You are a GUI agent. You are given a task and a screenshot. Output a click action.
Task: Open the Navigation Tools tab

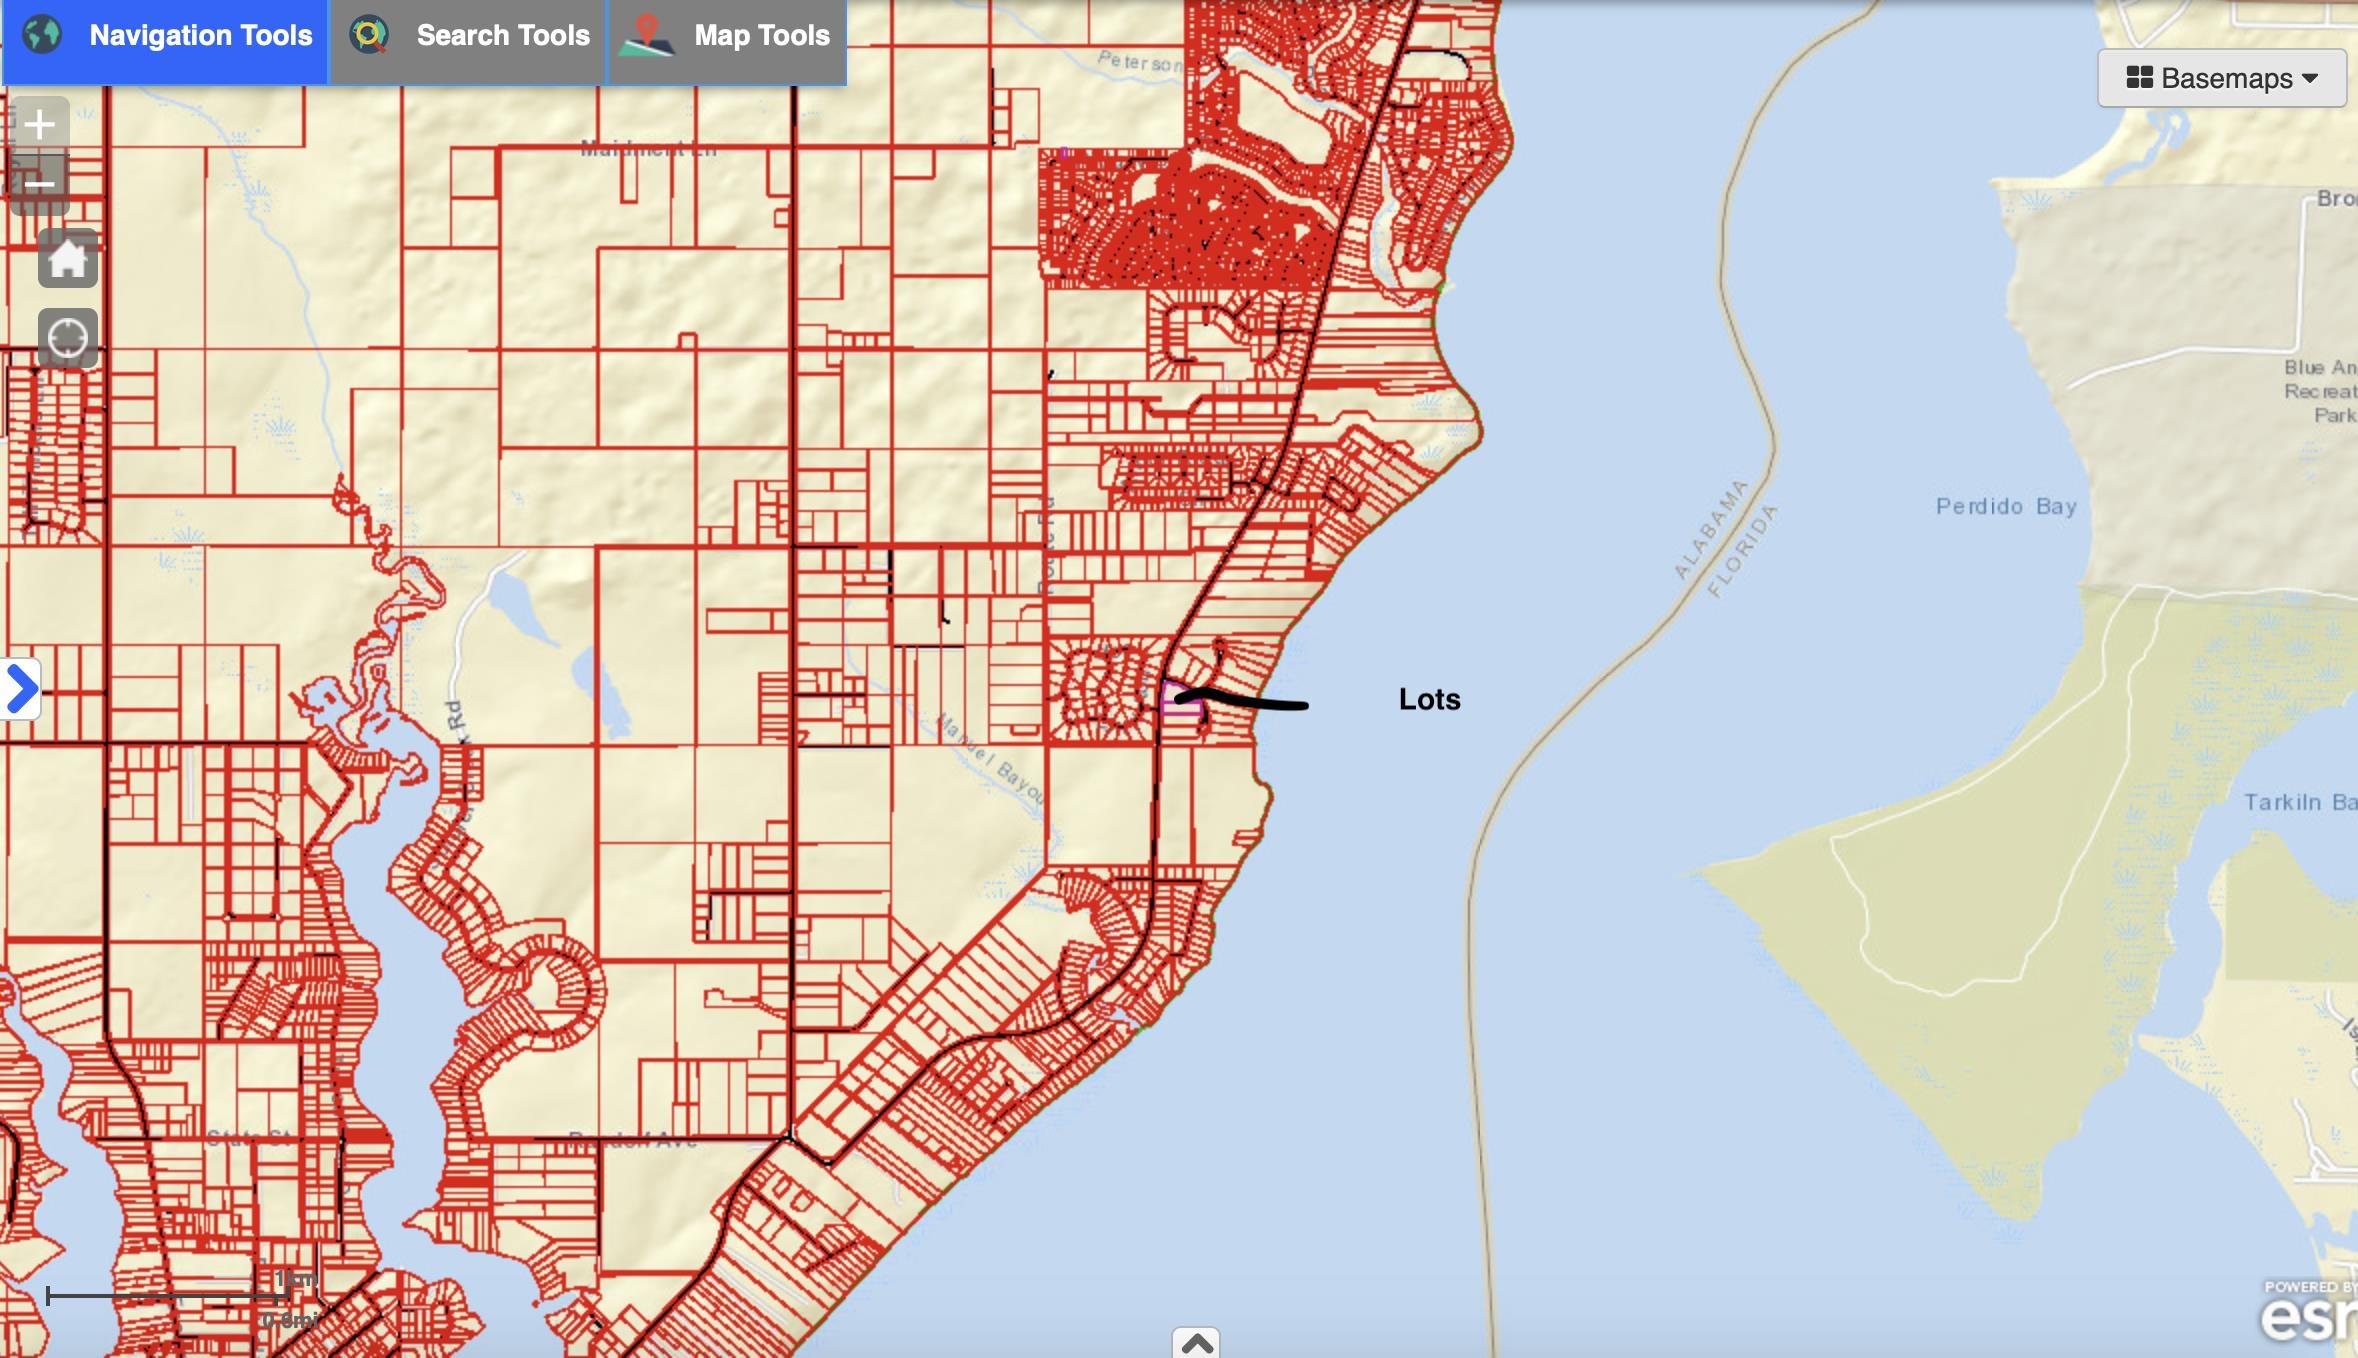pyautogui.click(x=165, y=40)
